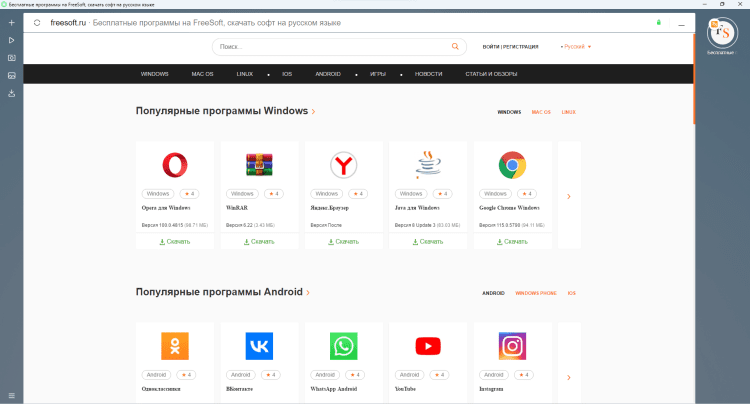750x404 pixels.
Task: Open the Opera для Windows title link
Action: point(166,208)
